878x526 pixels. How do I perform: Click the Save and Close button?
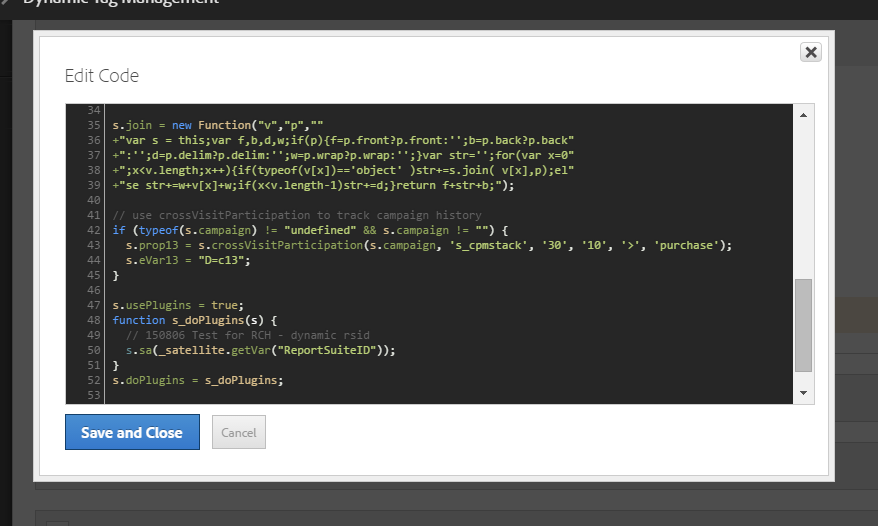[132, 432]
